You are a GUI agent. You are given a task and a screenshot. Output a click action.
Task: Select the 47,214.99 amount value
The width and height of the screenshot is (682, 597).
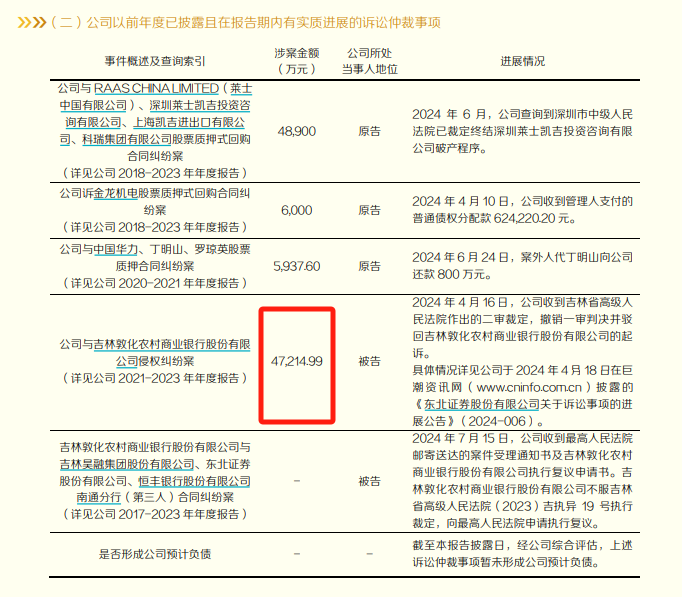297,361
